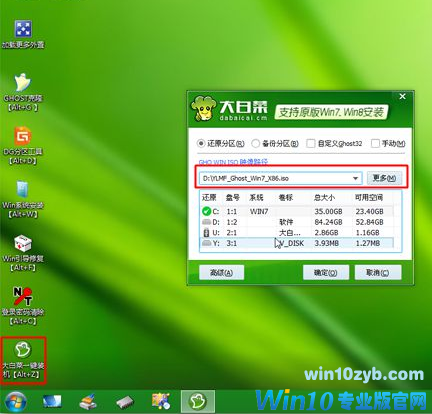Click the 大白... volume label cell
This screenshot has height=414, width=432.
coord(290,233)
